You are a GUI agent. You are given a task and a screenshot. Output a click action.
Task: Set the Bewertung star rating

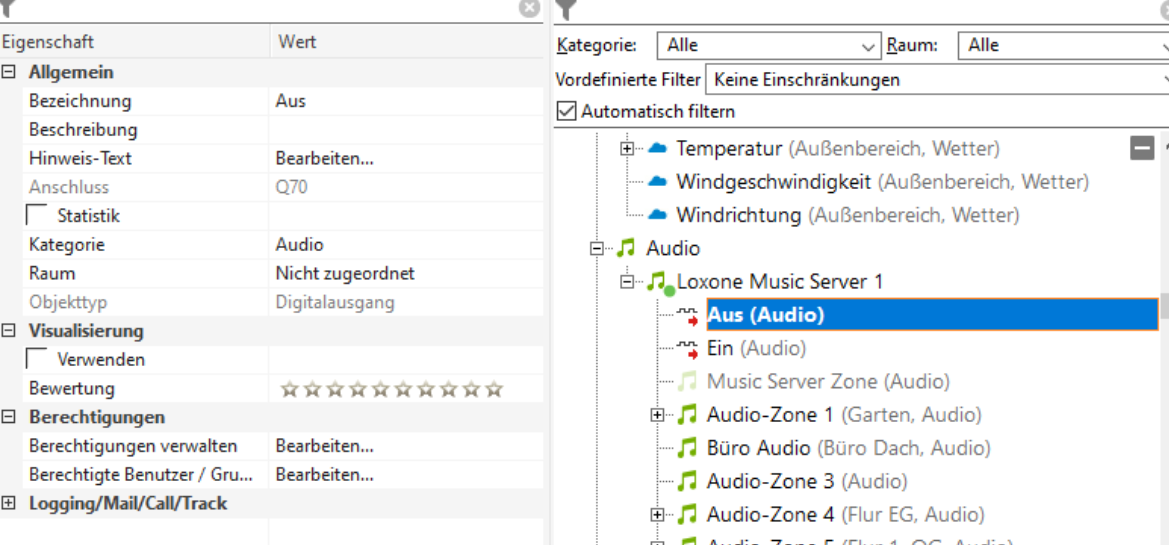[x=391, y=389]
